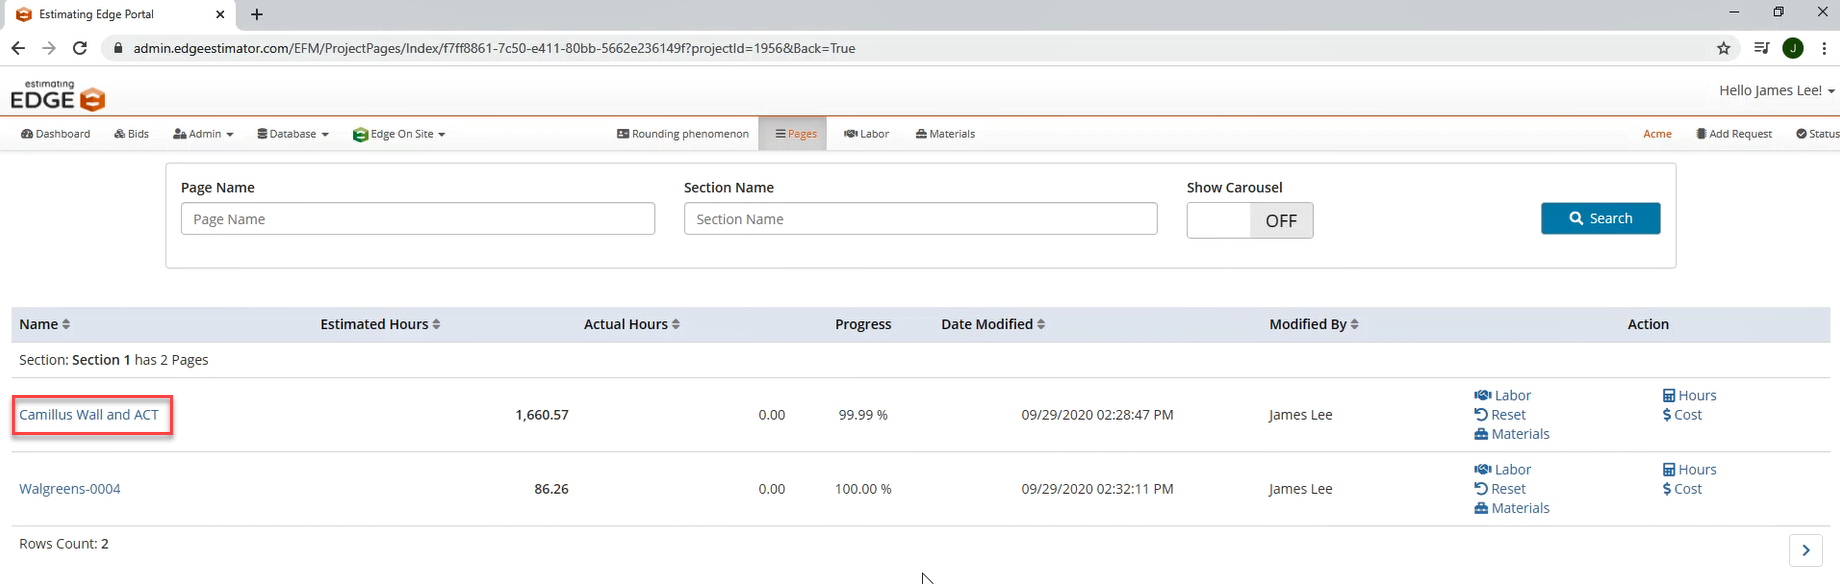Screen dimensions: 1840x584
Task: Expand the Admin dropdown menu
Action: pos(203,134)
